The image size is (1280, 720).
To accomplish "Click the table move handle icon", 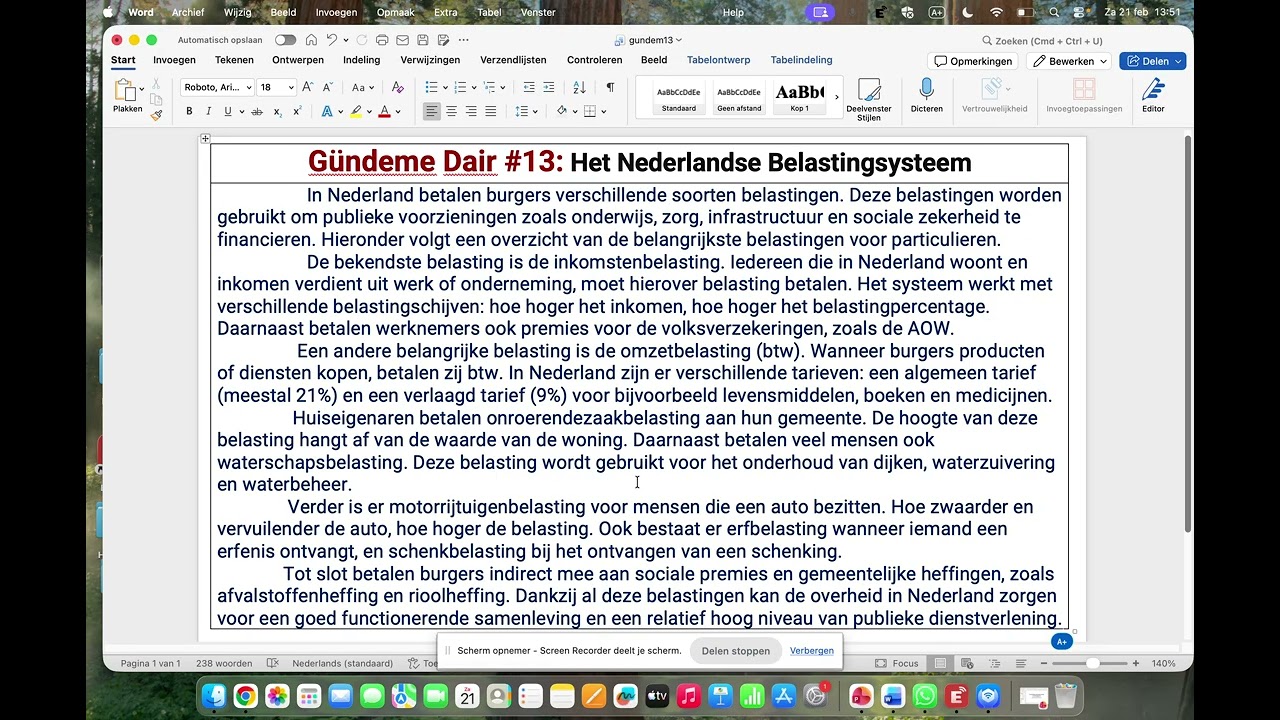I will 205,139.
